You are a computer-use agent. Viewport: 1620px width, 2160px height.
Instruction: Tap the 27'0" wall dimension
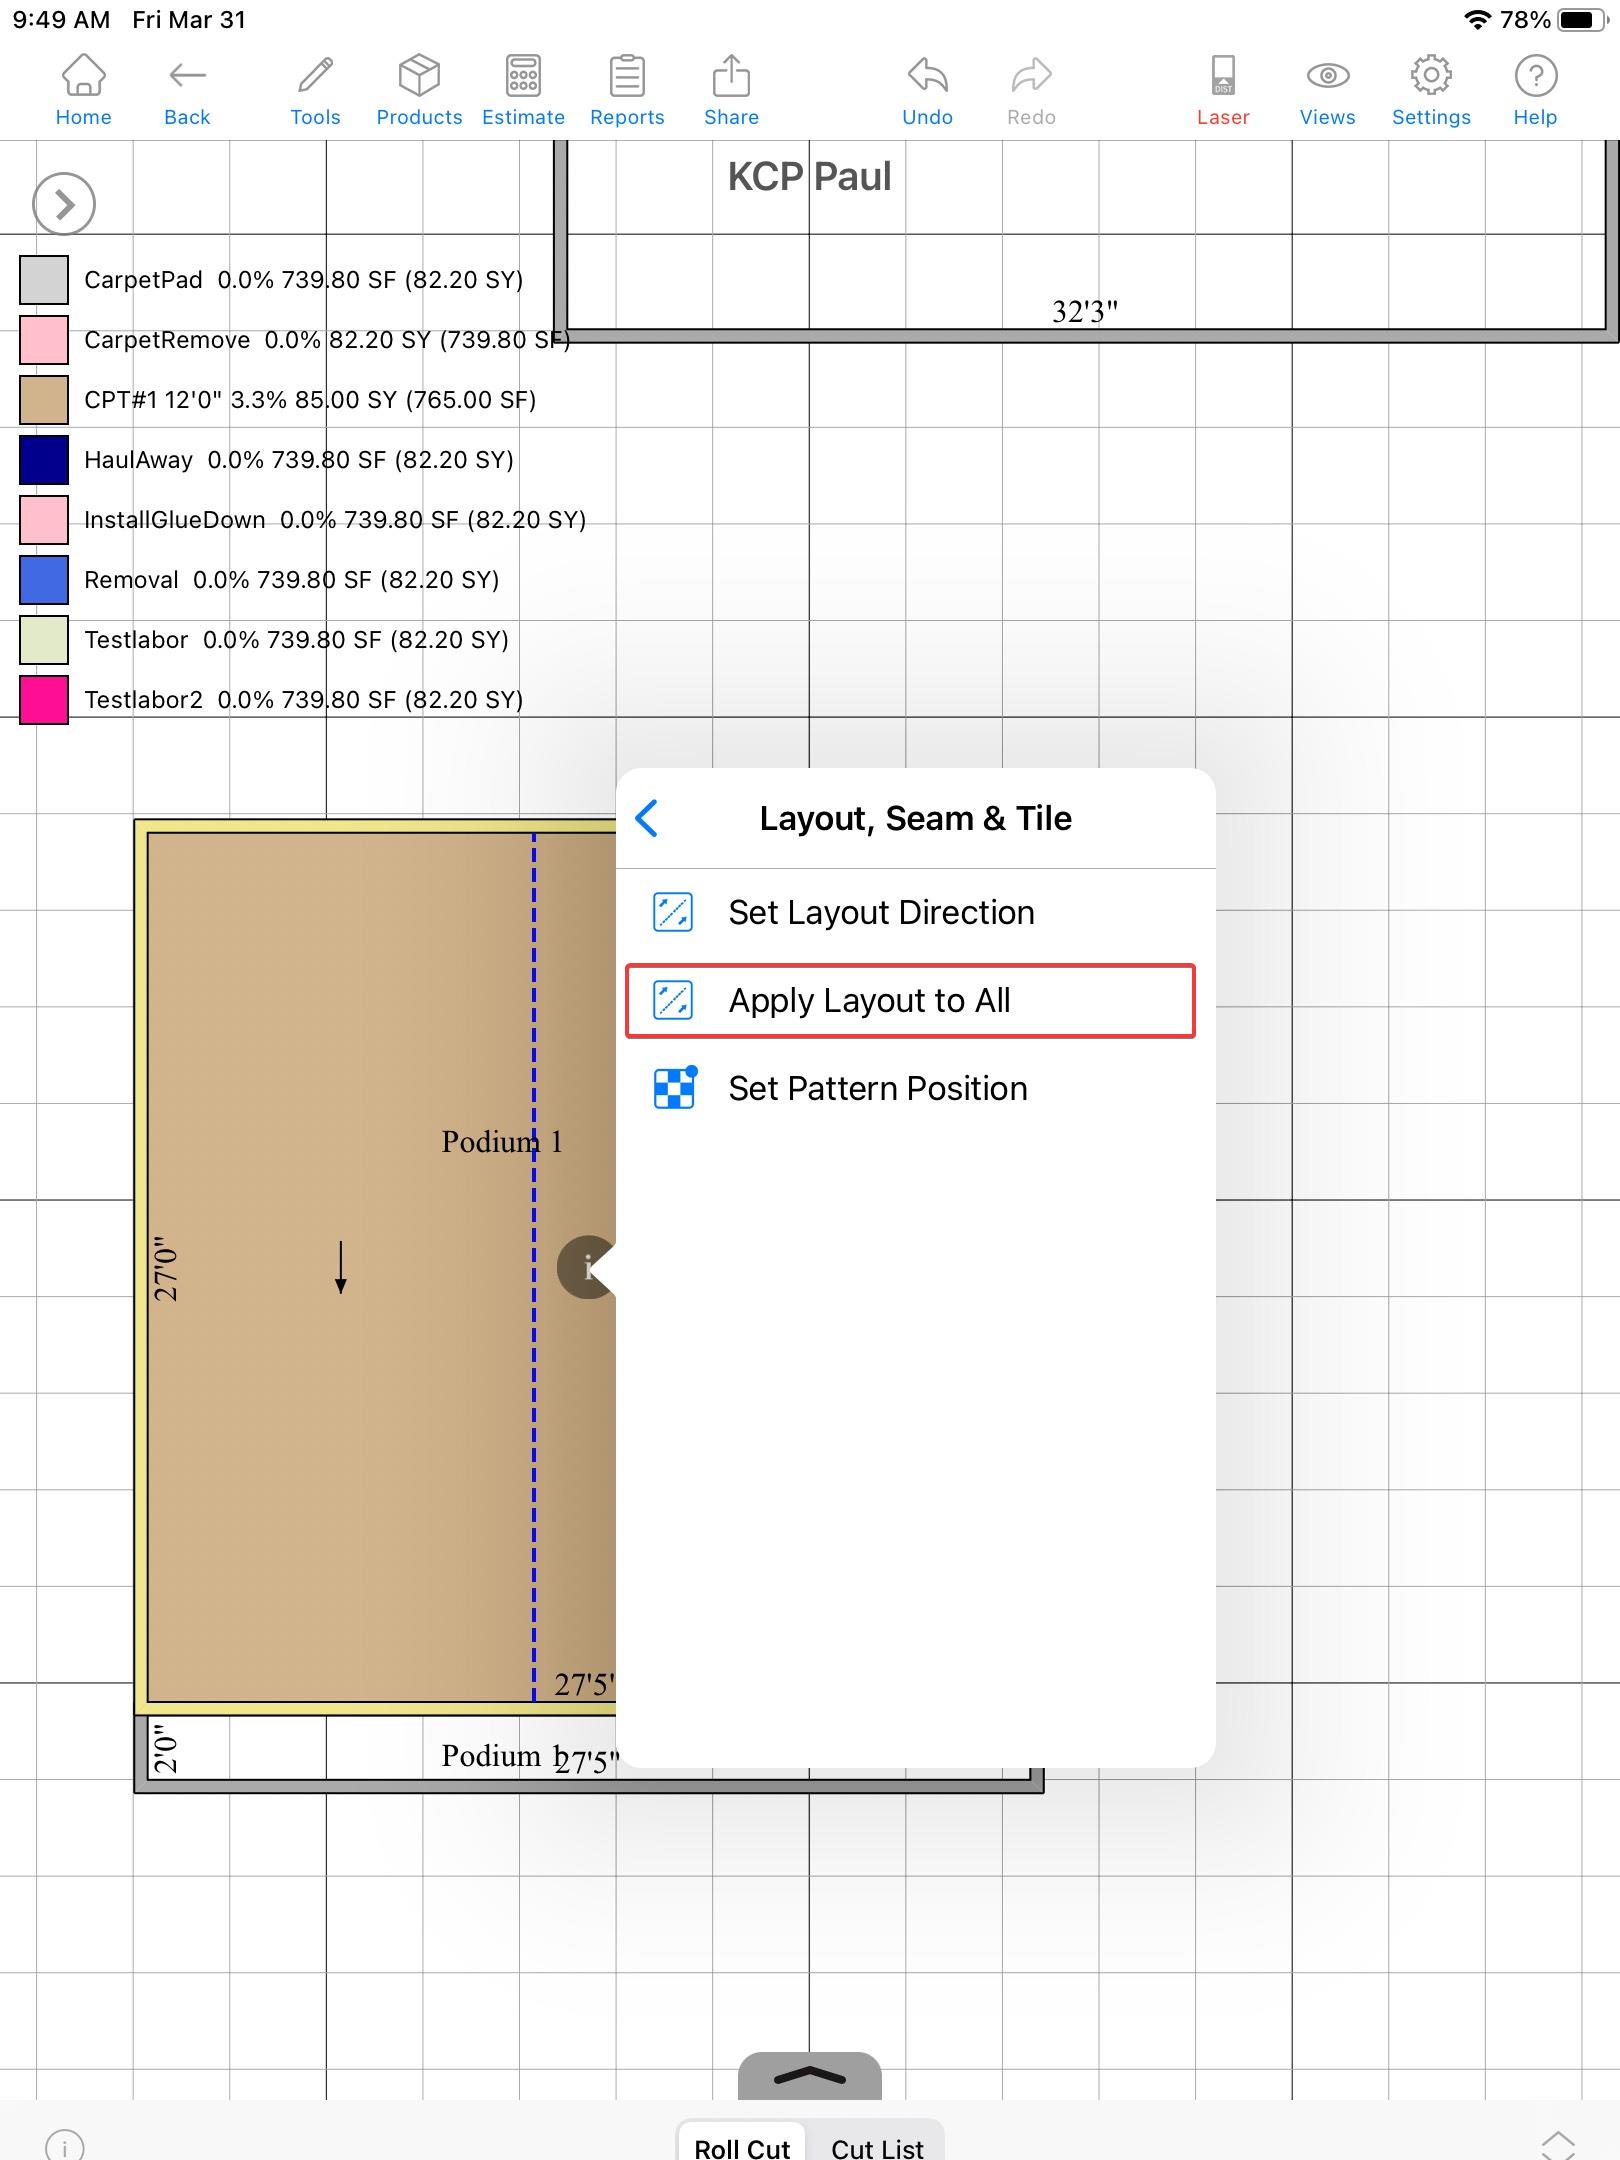click(166, 1268)
